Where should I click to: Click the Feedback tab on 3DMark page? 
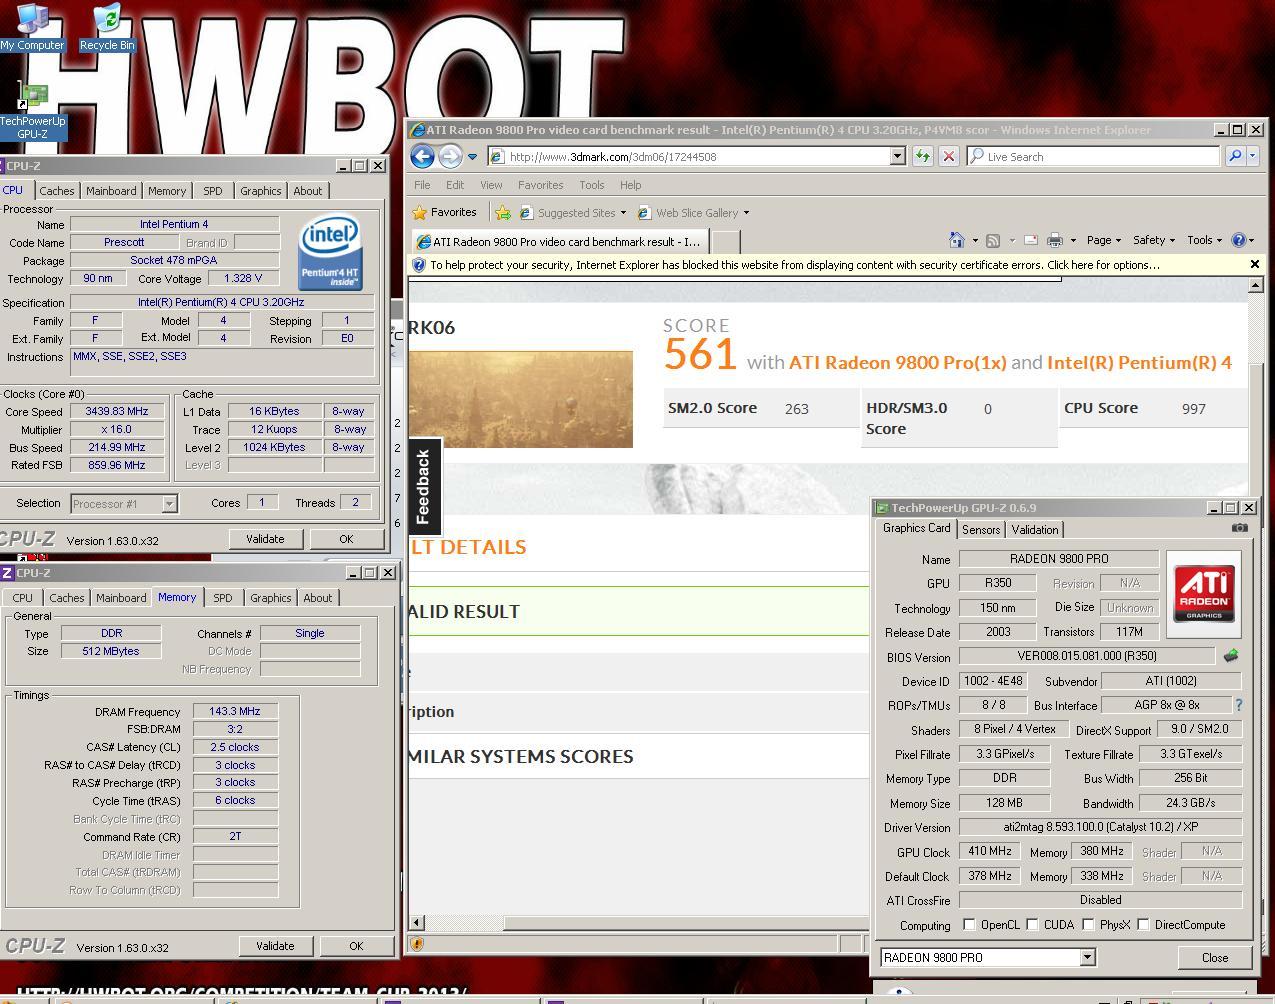point(424,486)
